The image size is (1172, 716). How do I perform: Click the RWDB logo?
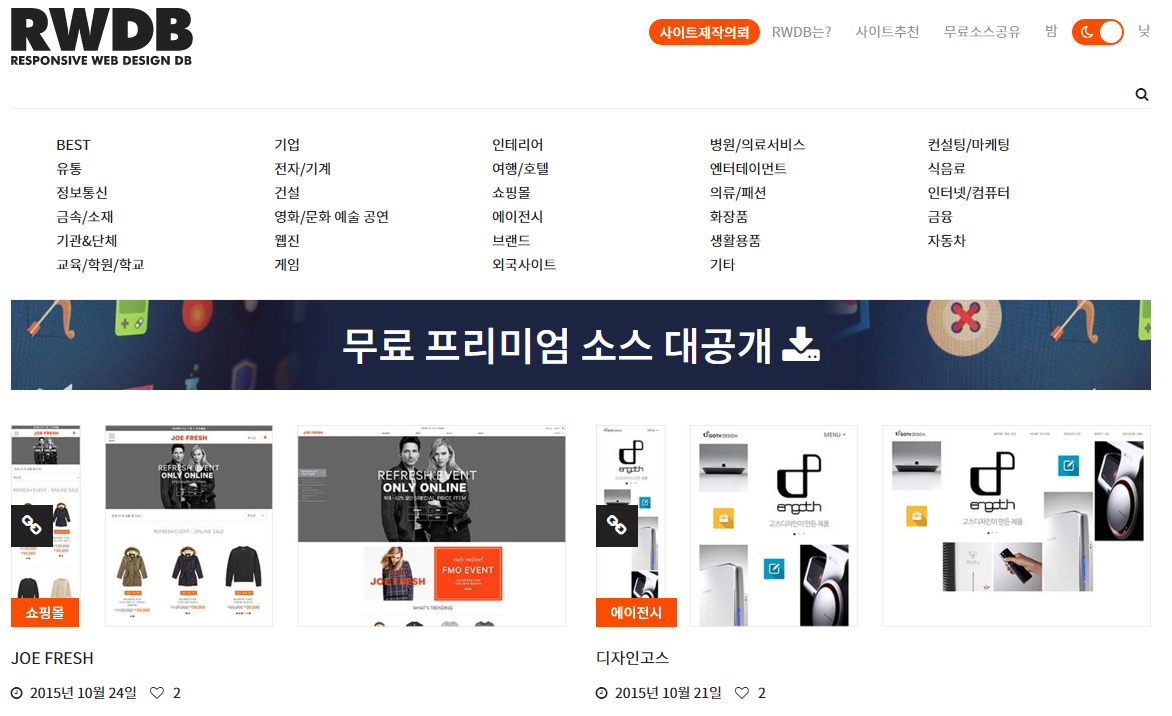pyautogui.click(x=102, y=37)
